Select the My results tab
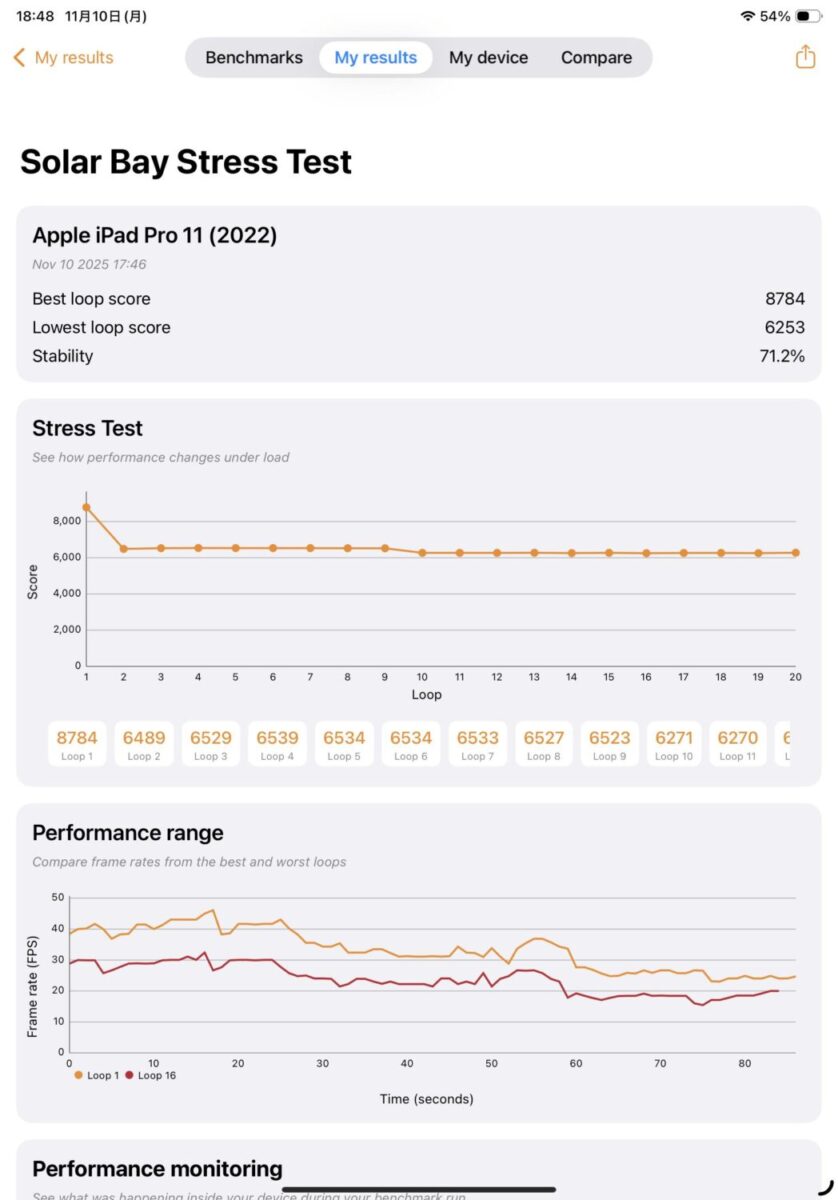 (375, 58)
